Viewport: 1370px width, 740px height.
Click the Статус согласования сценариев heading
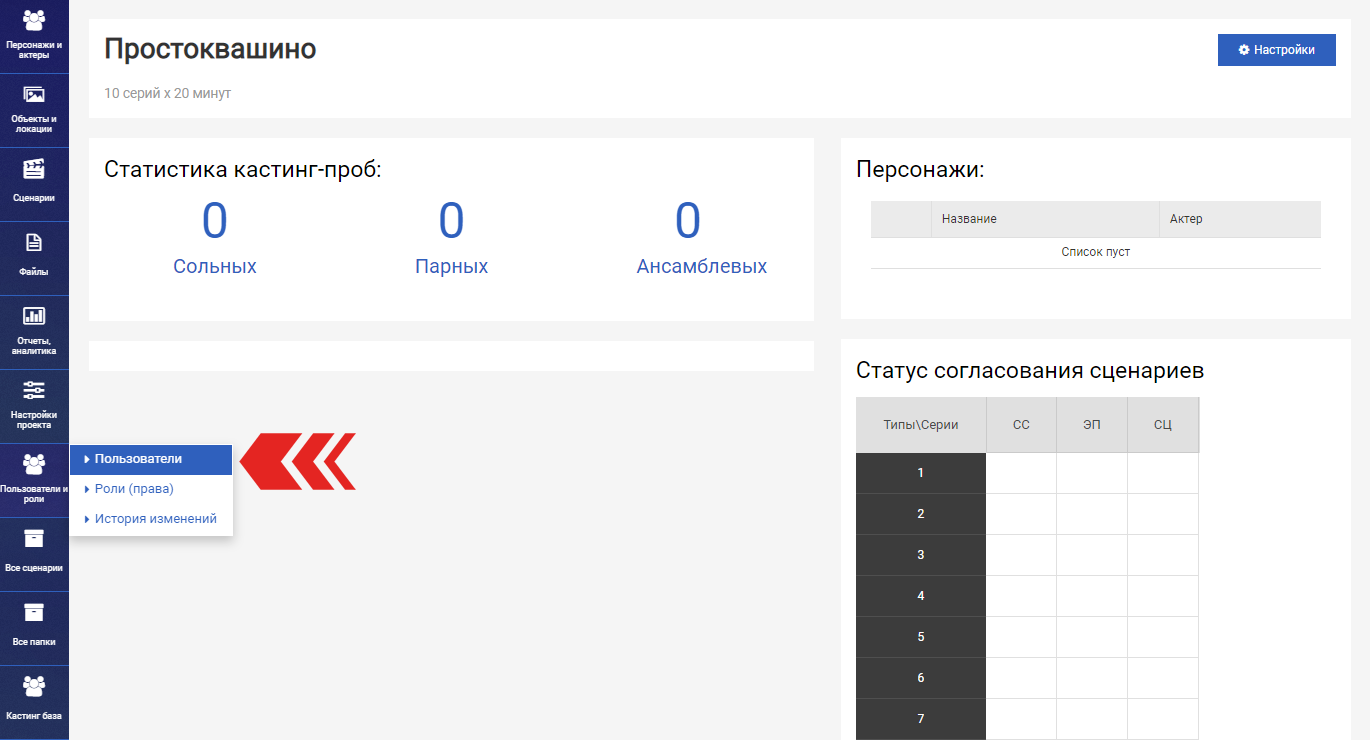click(x=1030, y=371)
